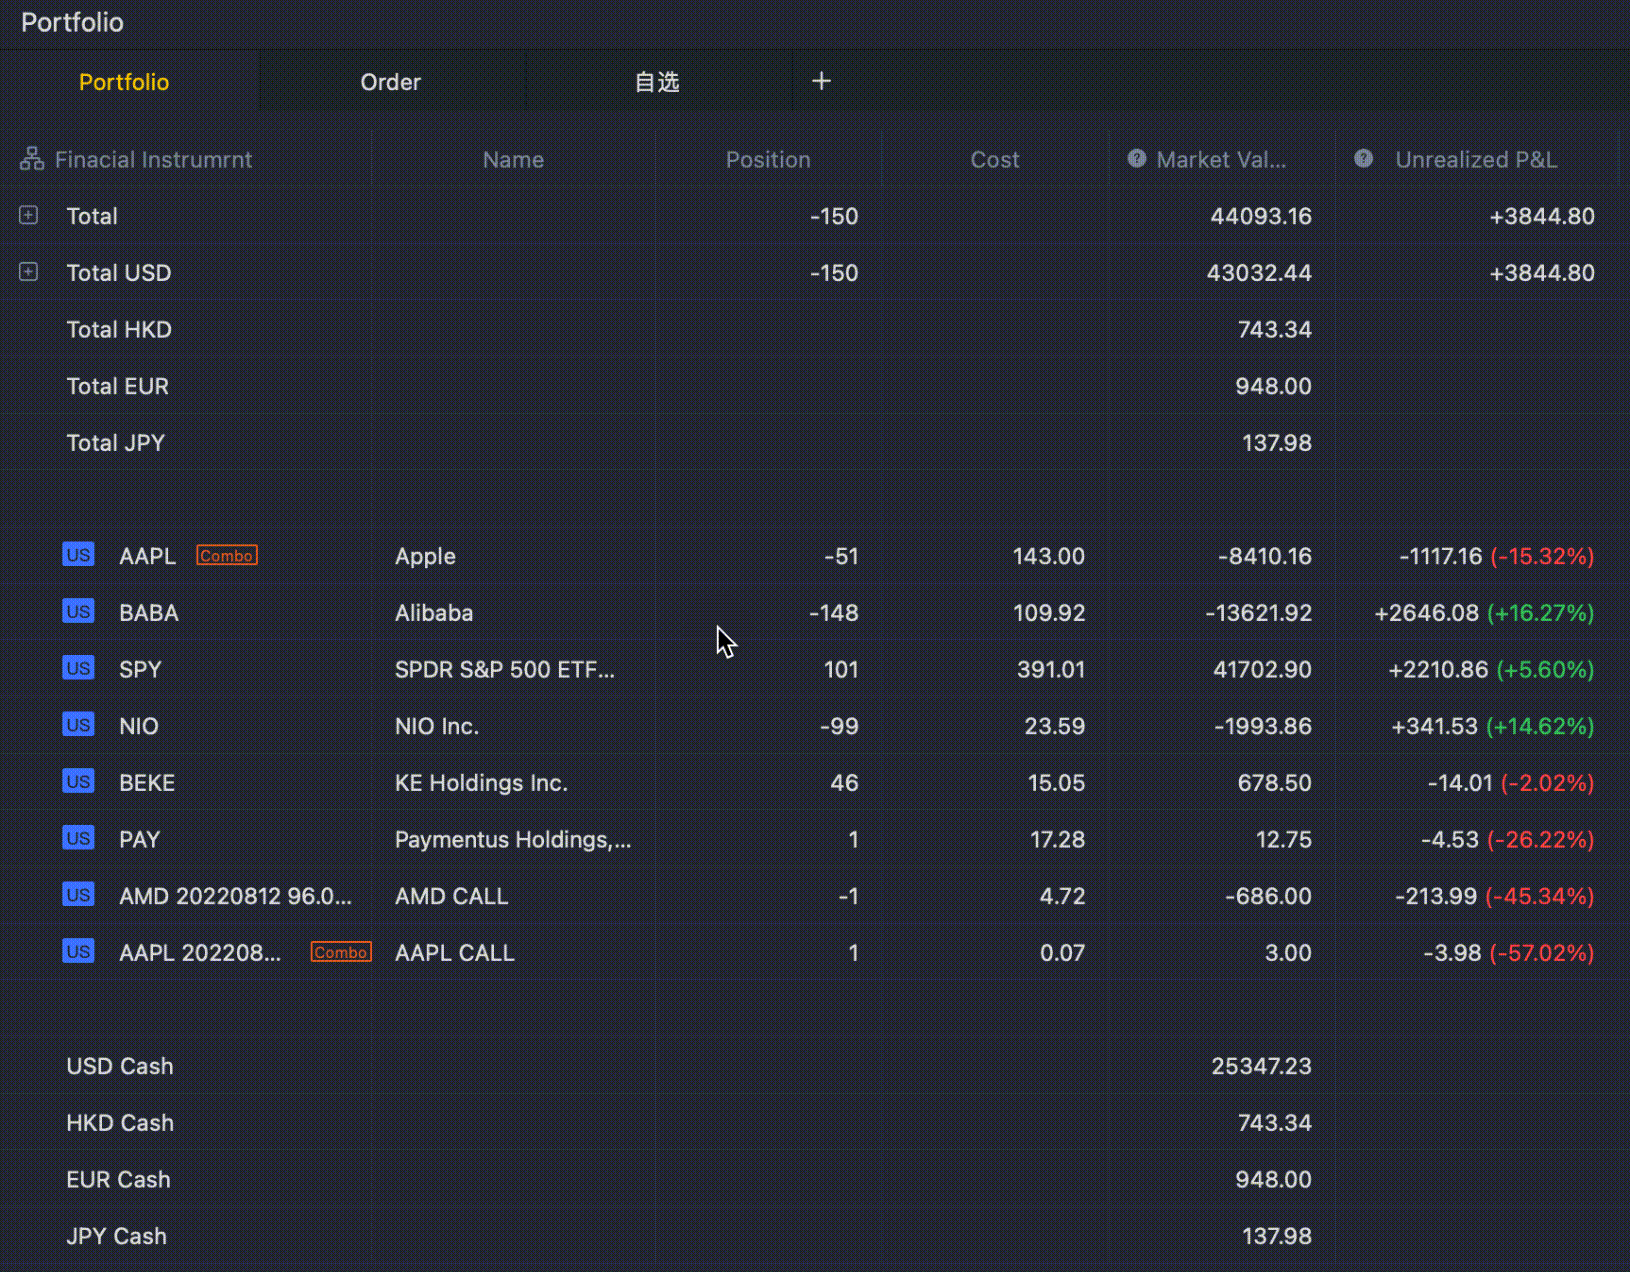The width and height of the screenshot is (1630, 1272).
Task: Click the hierarchy icon beside Finacial Instrumrnt
Action: click(32, 159)
